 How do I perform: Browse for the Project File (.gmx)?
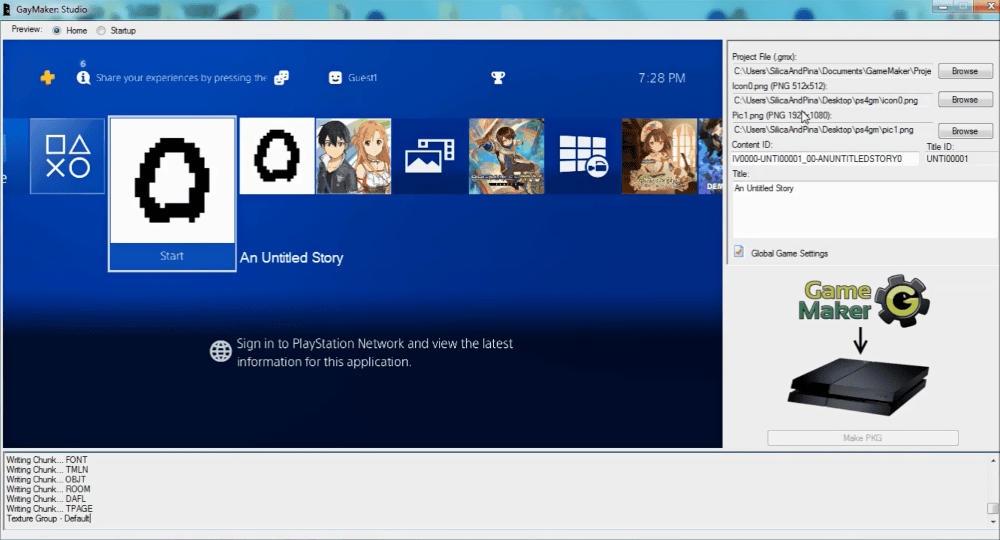point(964,71)
